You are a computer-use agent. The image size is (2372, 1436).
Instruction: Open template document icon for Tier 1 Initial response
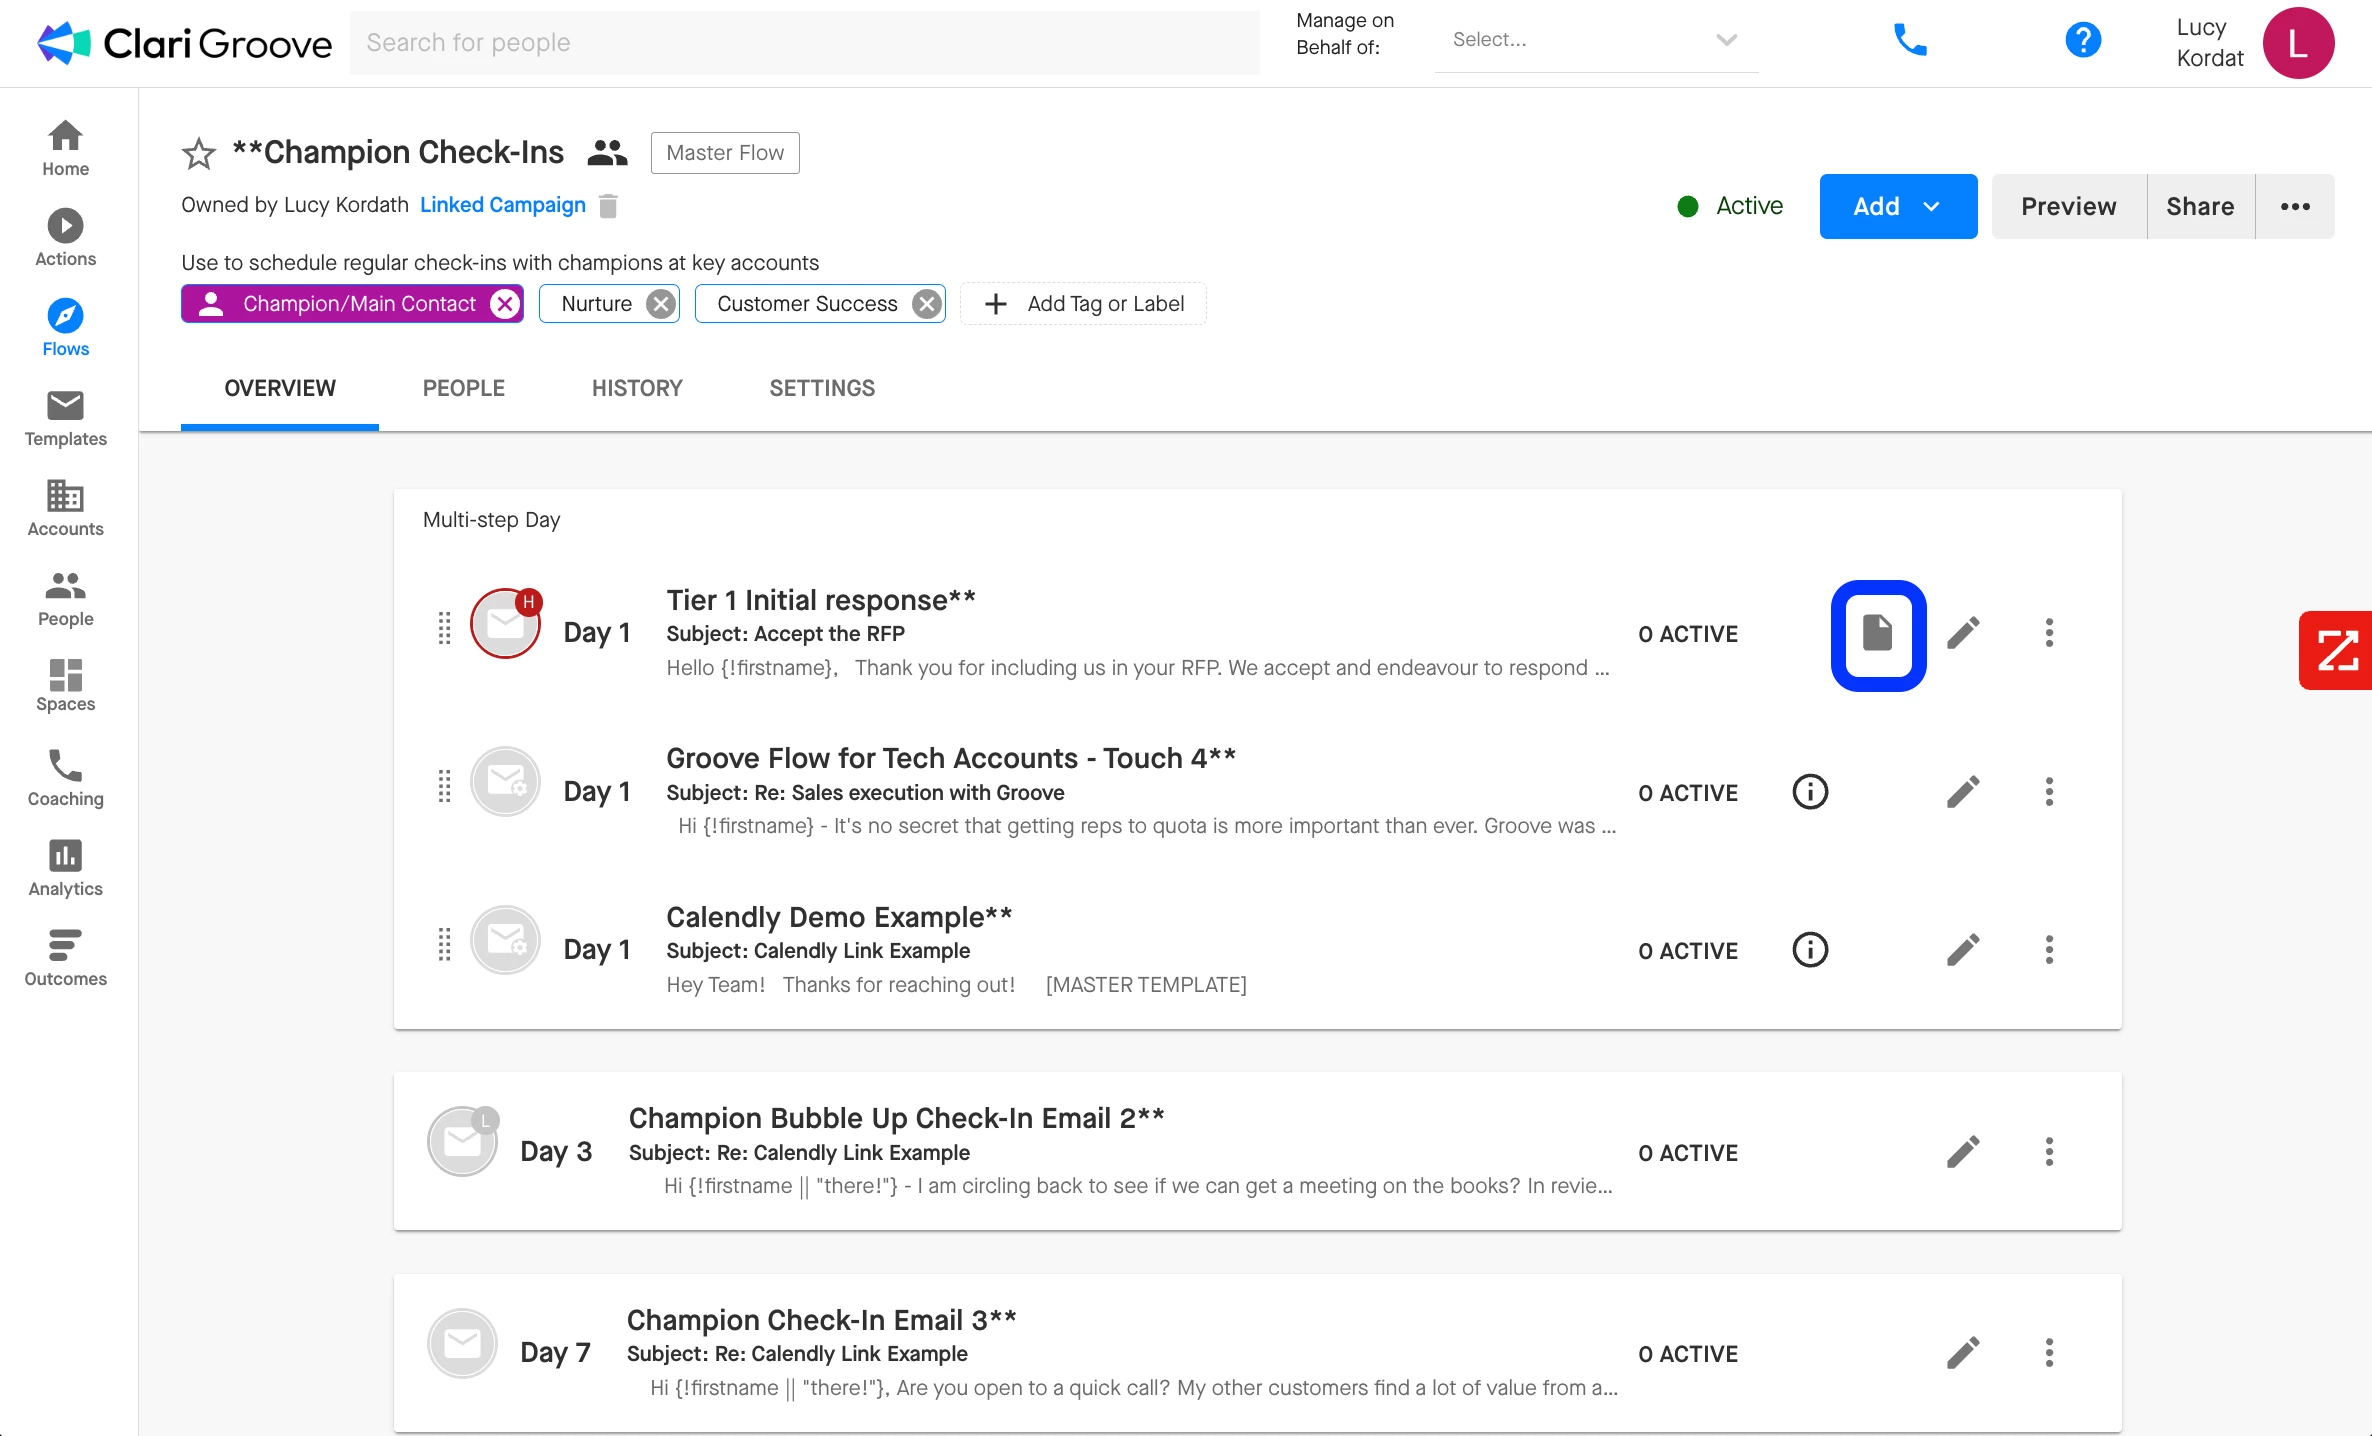[1878, 634]
